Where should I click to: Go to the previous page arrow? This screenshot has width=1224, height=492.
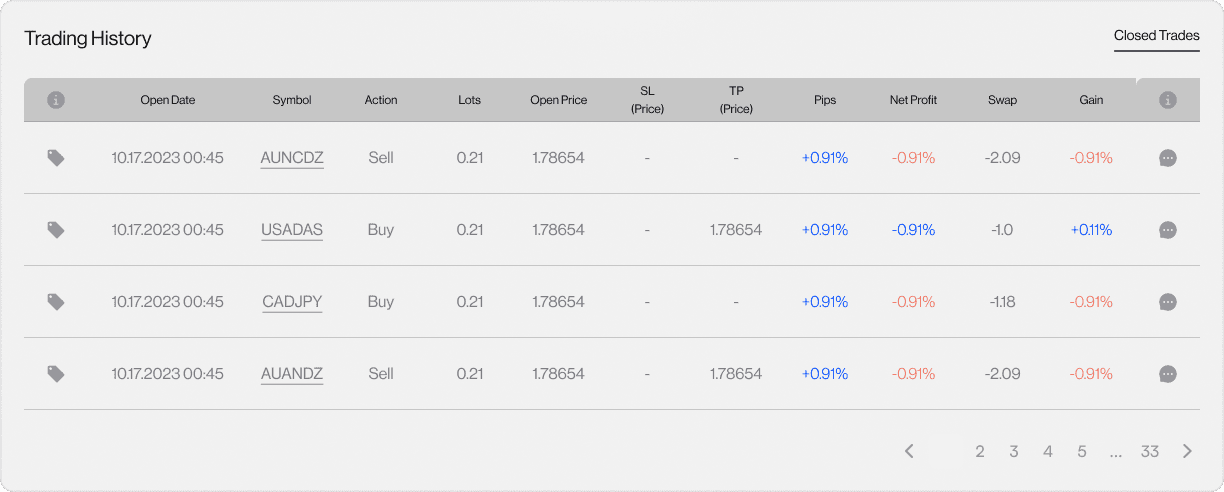(x=909, y=451)
